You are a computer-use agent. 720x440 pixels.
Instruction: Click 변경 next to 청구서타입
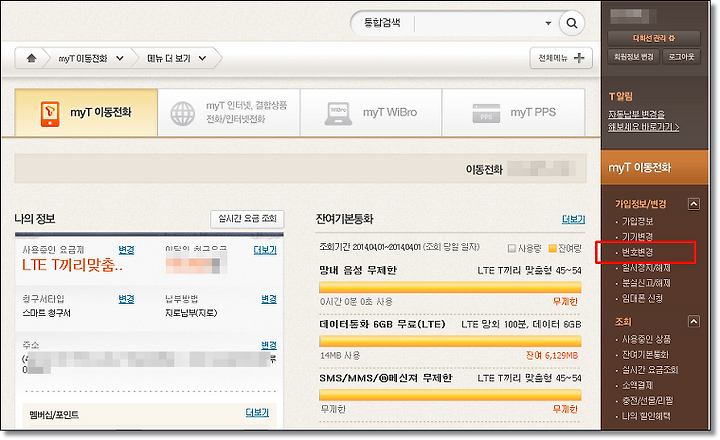[x=126, y=299]
